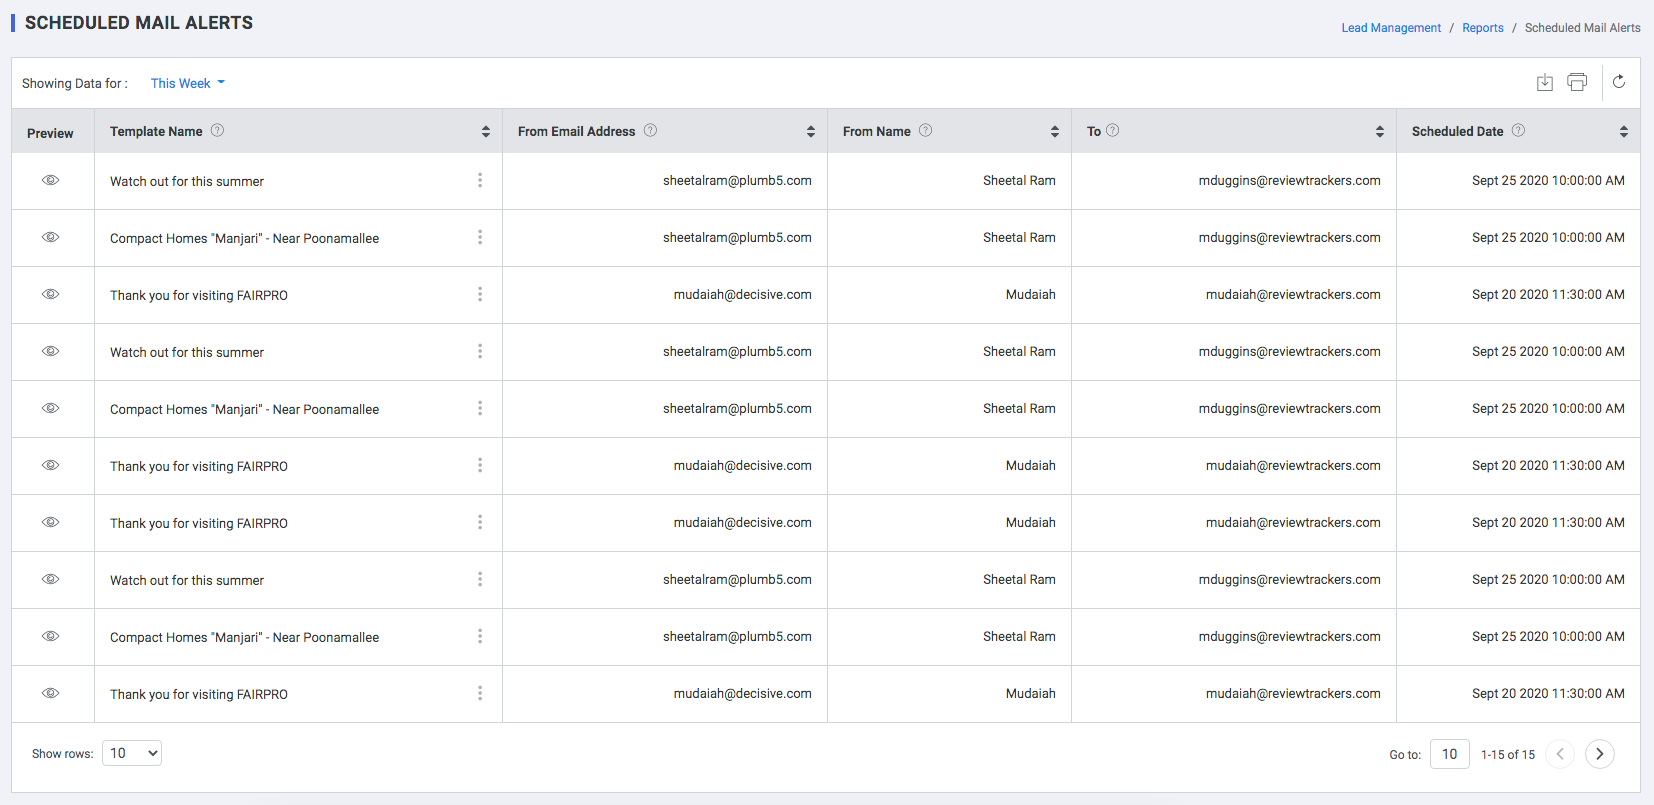Select 'Sept 20 2020 11:30:00 AM' in the tenth row

coord(1548,694)
